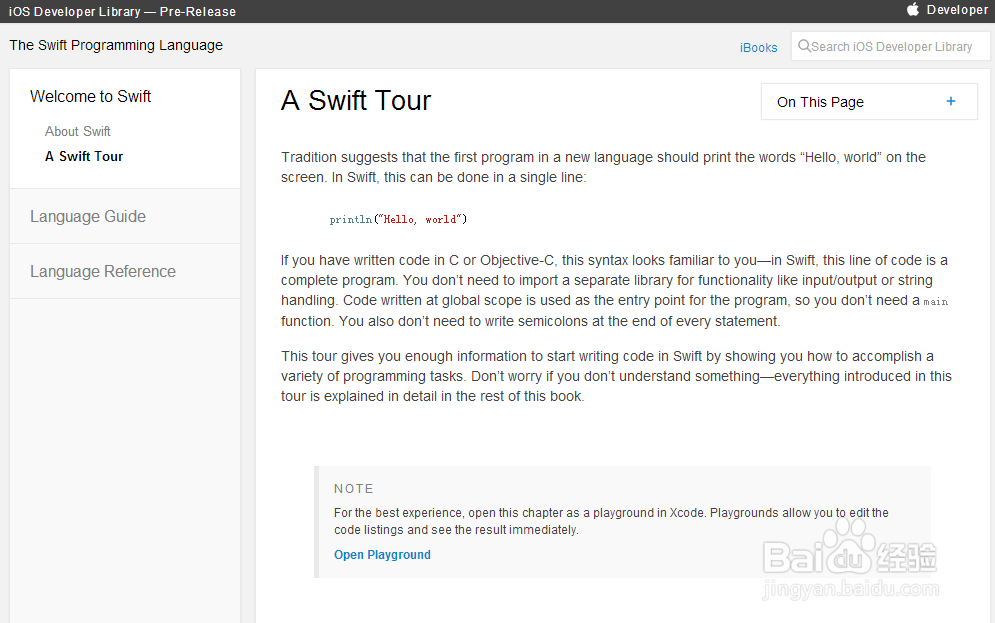Click the println("Hello, world") code line
The image size is (995, 623).
click(398, 220)
